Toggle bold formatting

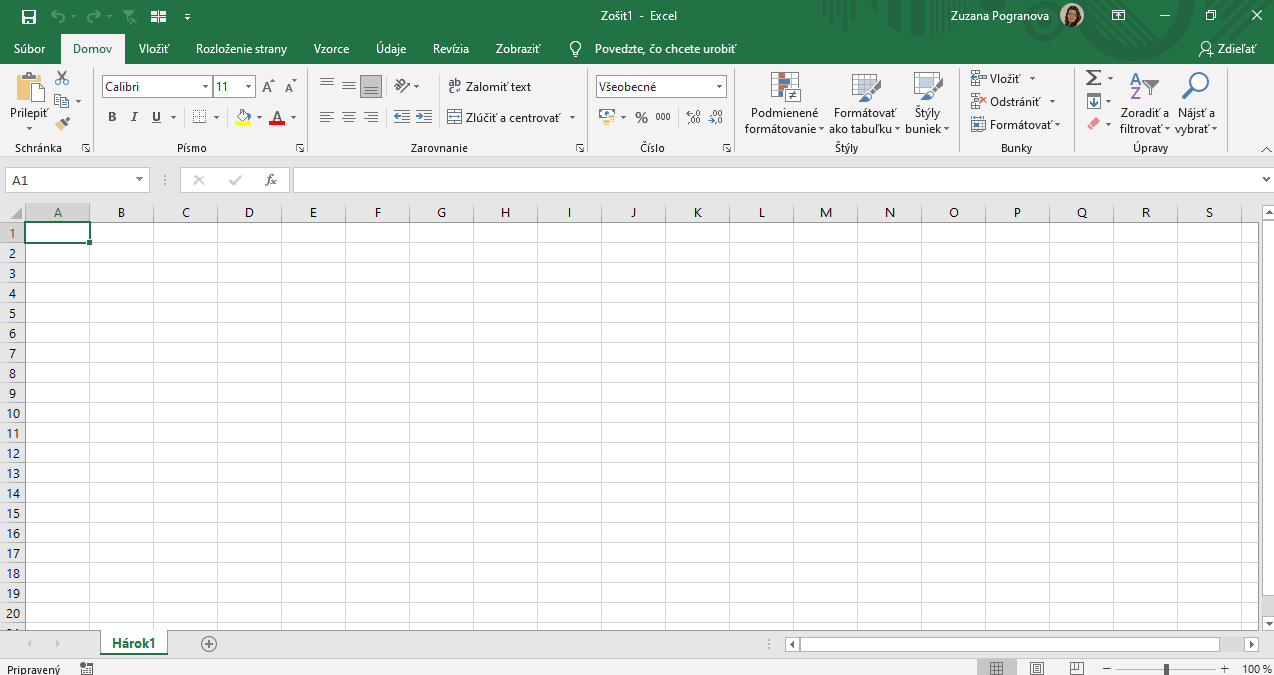click(x=112, y=117)
